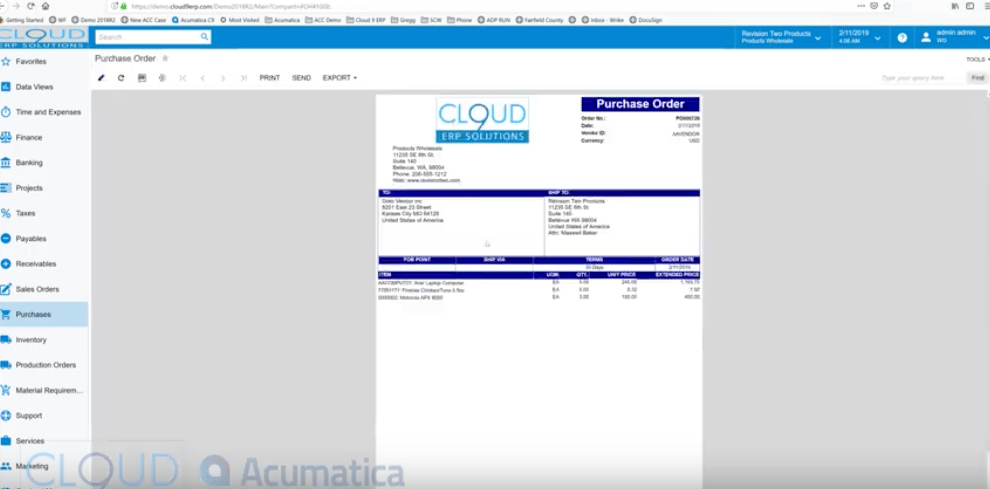Bookmark this page with star icon
Viewport: 990px width, 489px height.
887,6
